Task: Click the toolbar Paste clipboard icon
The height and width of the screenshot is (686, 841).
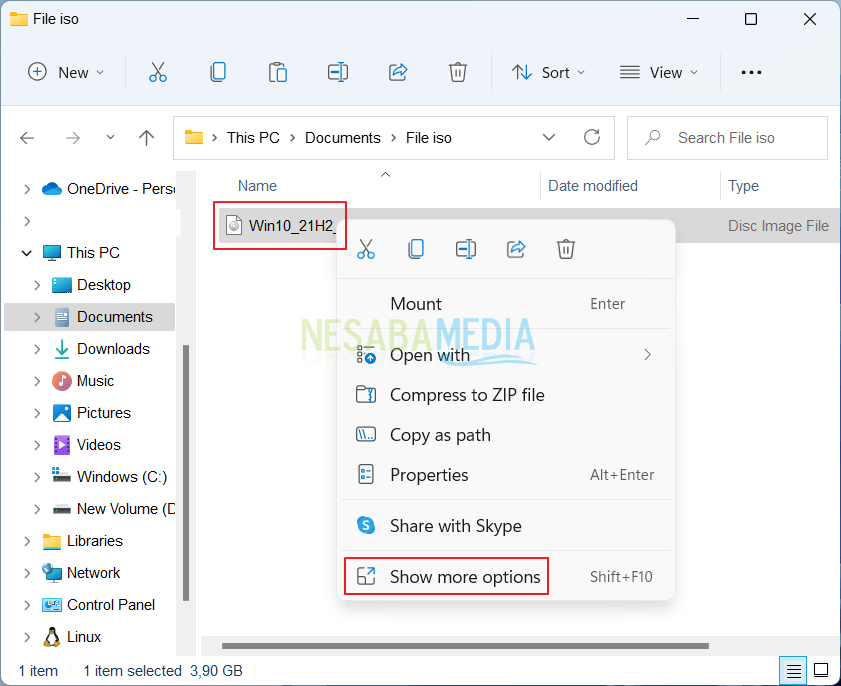Action: tap(278, 72)
